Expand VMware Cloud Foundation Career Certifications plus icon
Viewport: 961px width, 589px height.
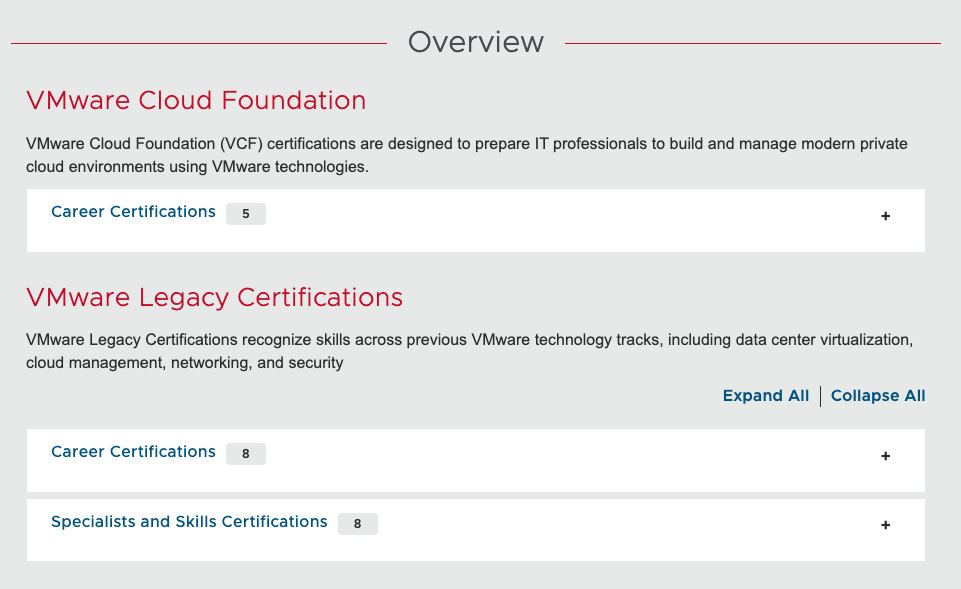(x=885, y=216)
